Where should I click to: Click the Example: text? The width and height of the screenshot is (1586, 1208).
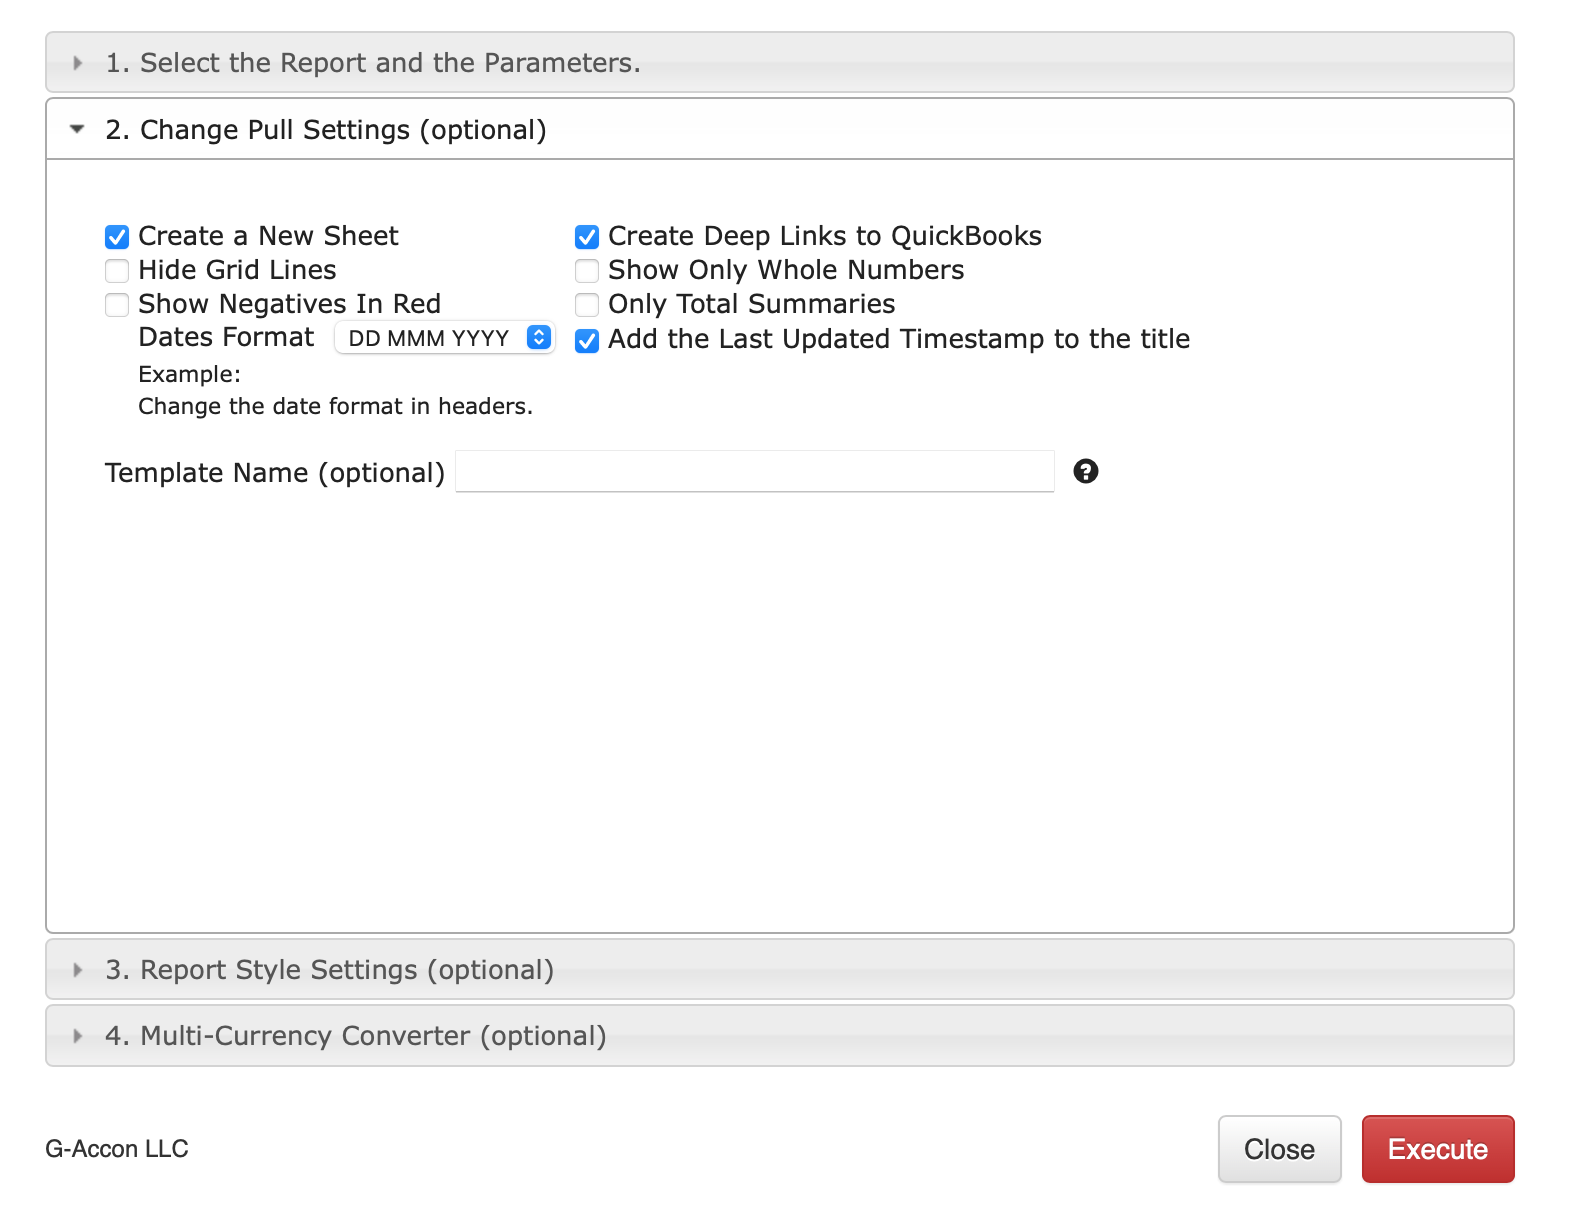pyautogui.click(x=189, y=374)
